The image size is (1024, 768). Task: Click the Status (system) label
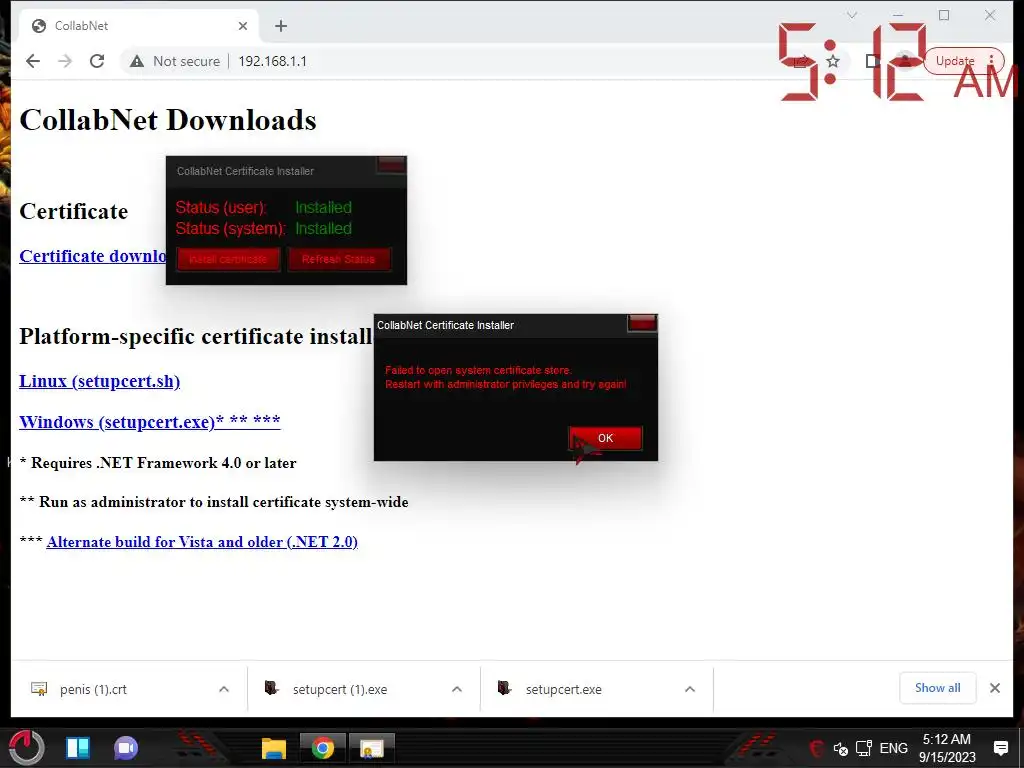[x=231, y=229]
